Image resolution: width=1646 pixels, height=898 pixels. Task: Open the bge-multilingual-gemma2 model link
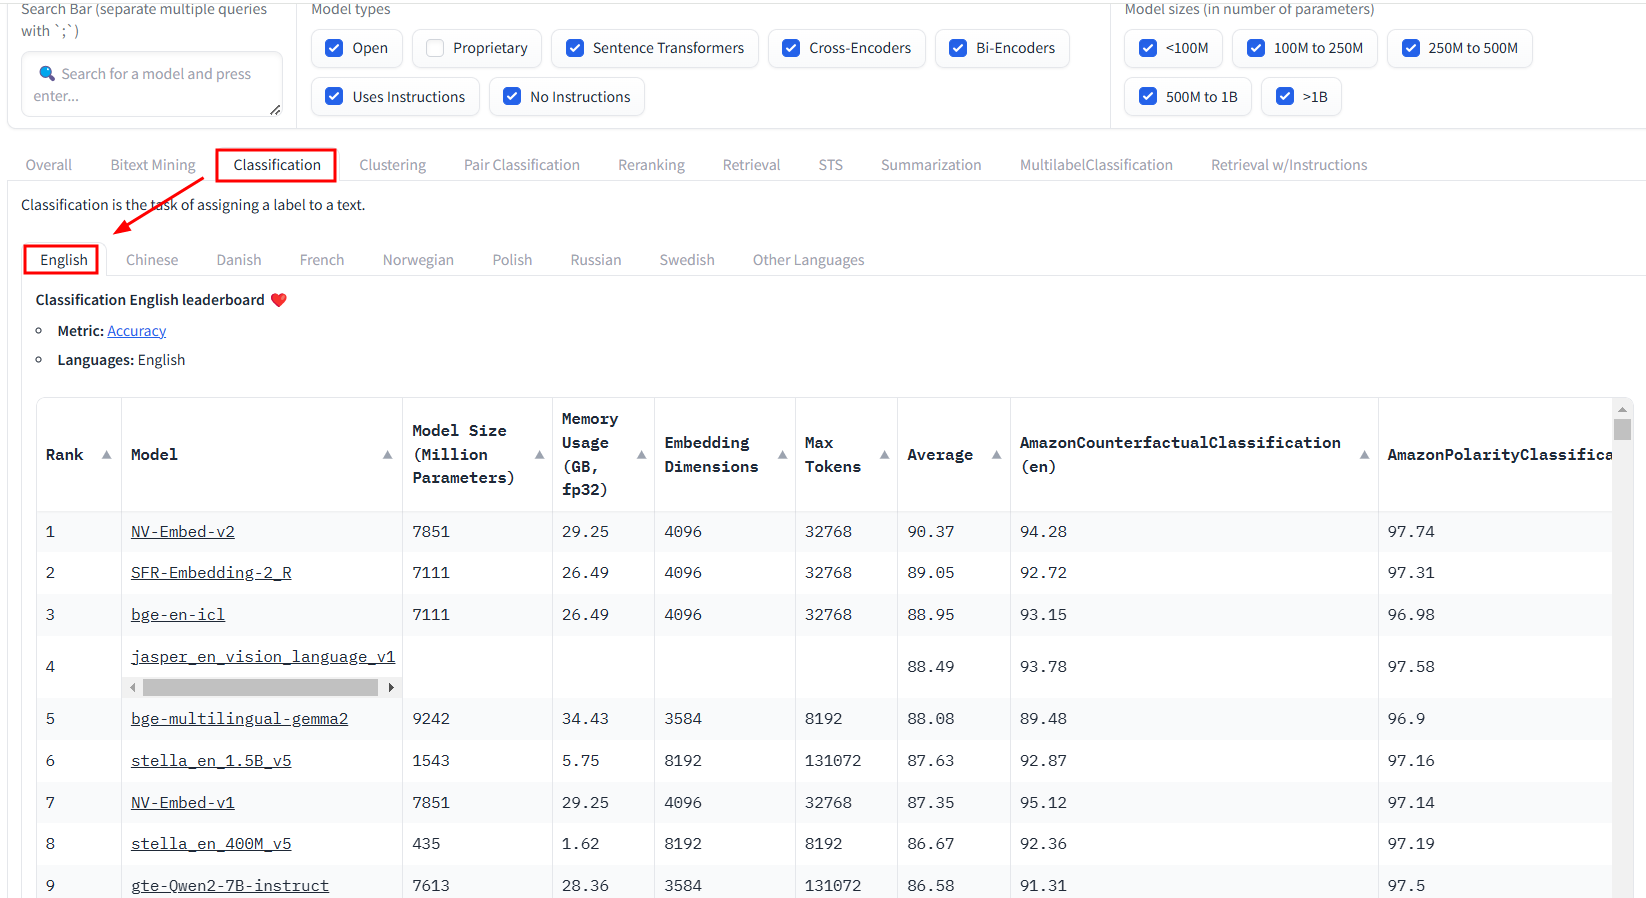point(239,719)
